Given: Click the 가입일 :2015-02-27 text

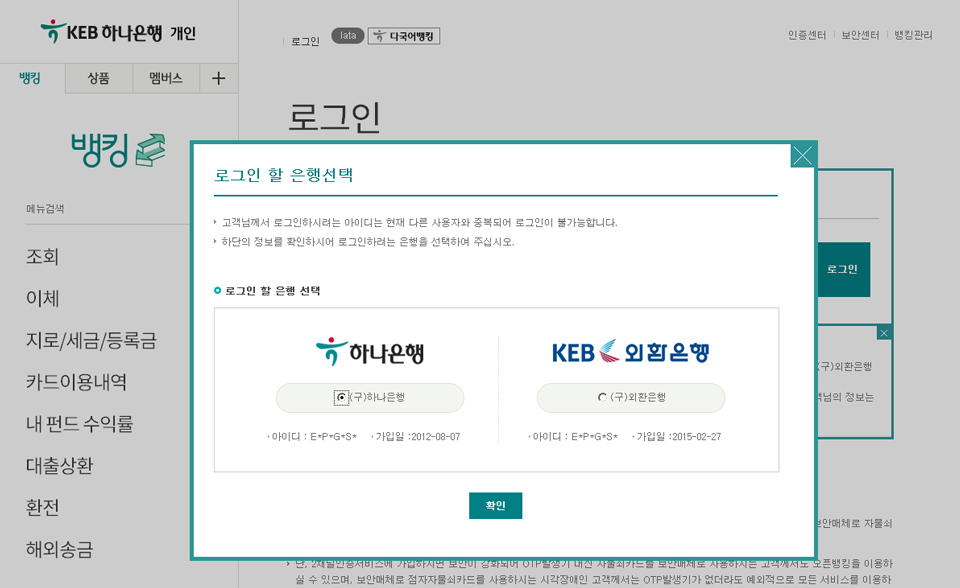Looking at the screenshot, I should coord(678,437).
